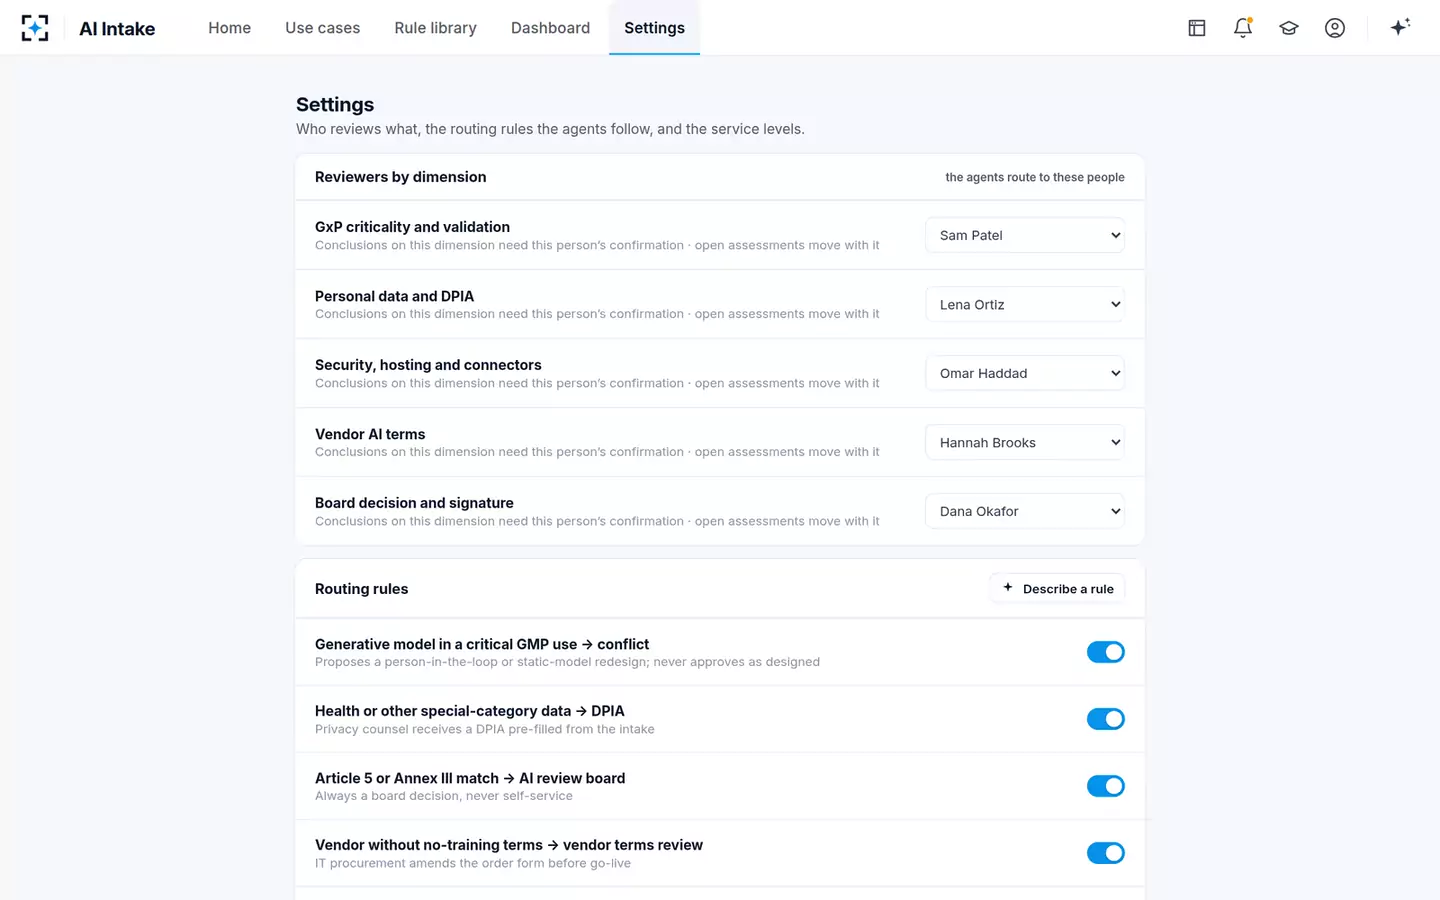
Task: Click 'the agents route to these people' text
Action: click(x=1035, y=177)
